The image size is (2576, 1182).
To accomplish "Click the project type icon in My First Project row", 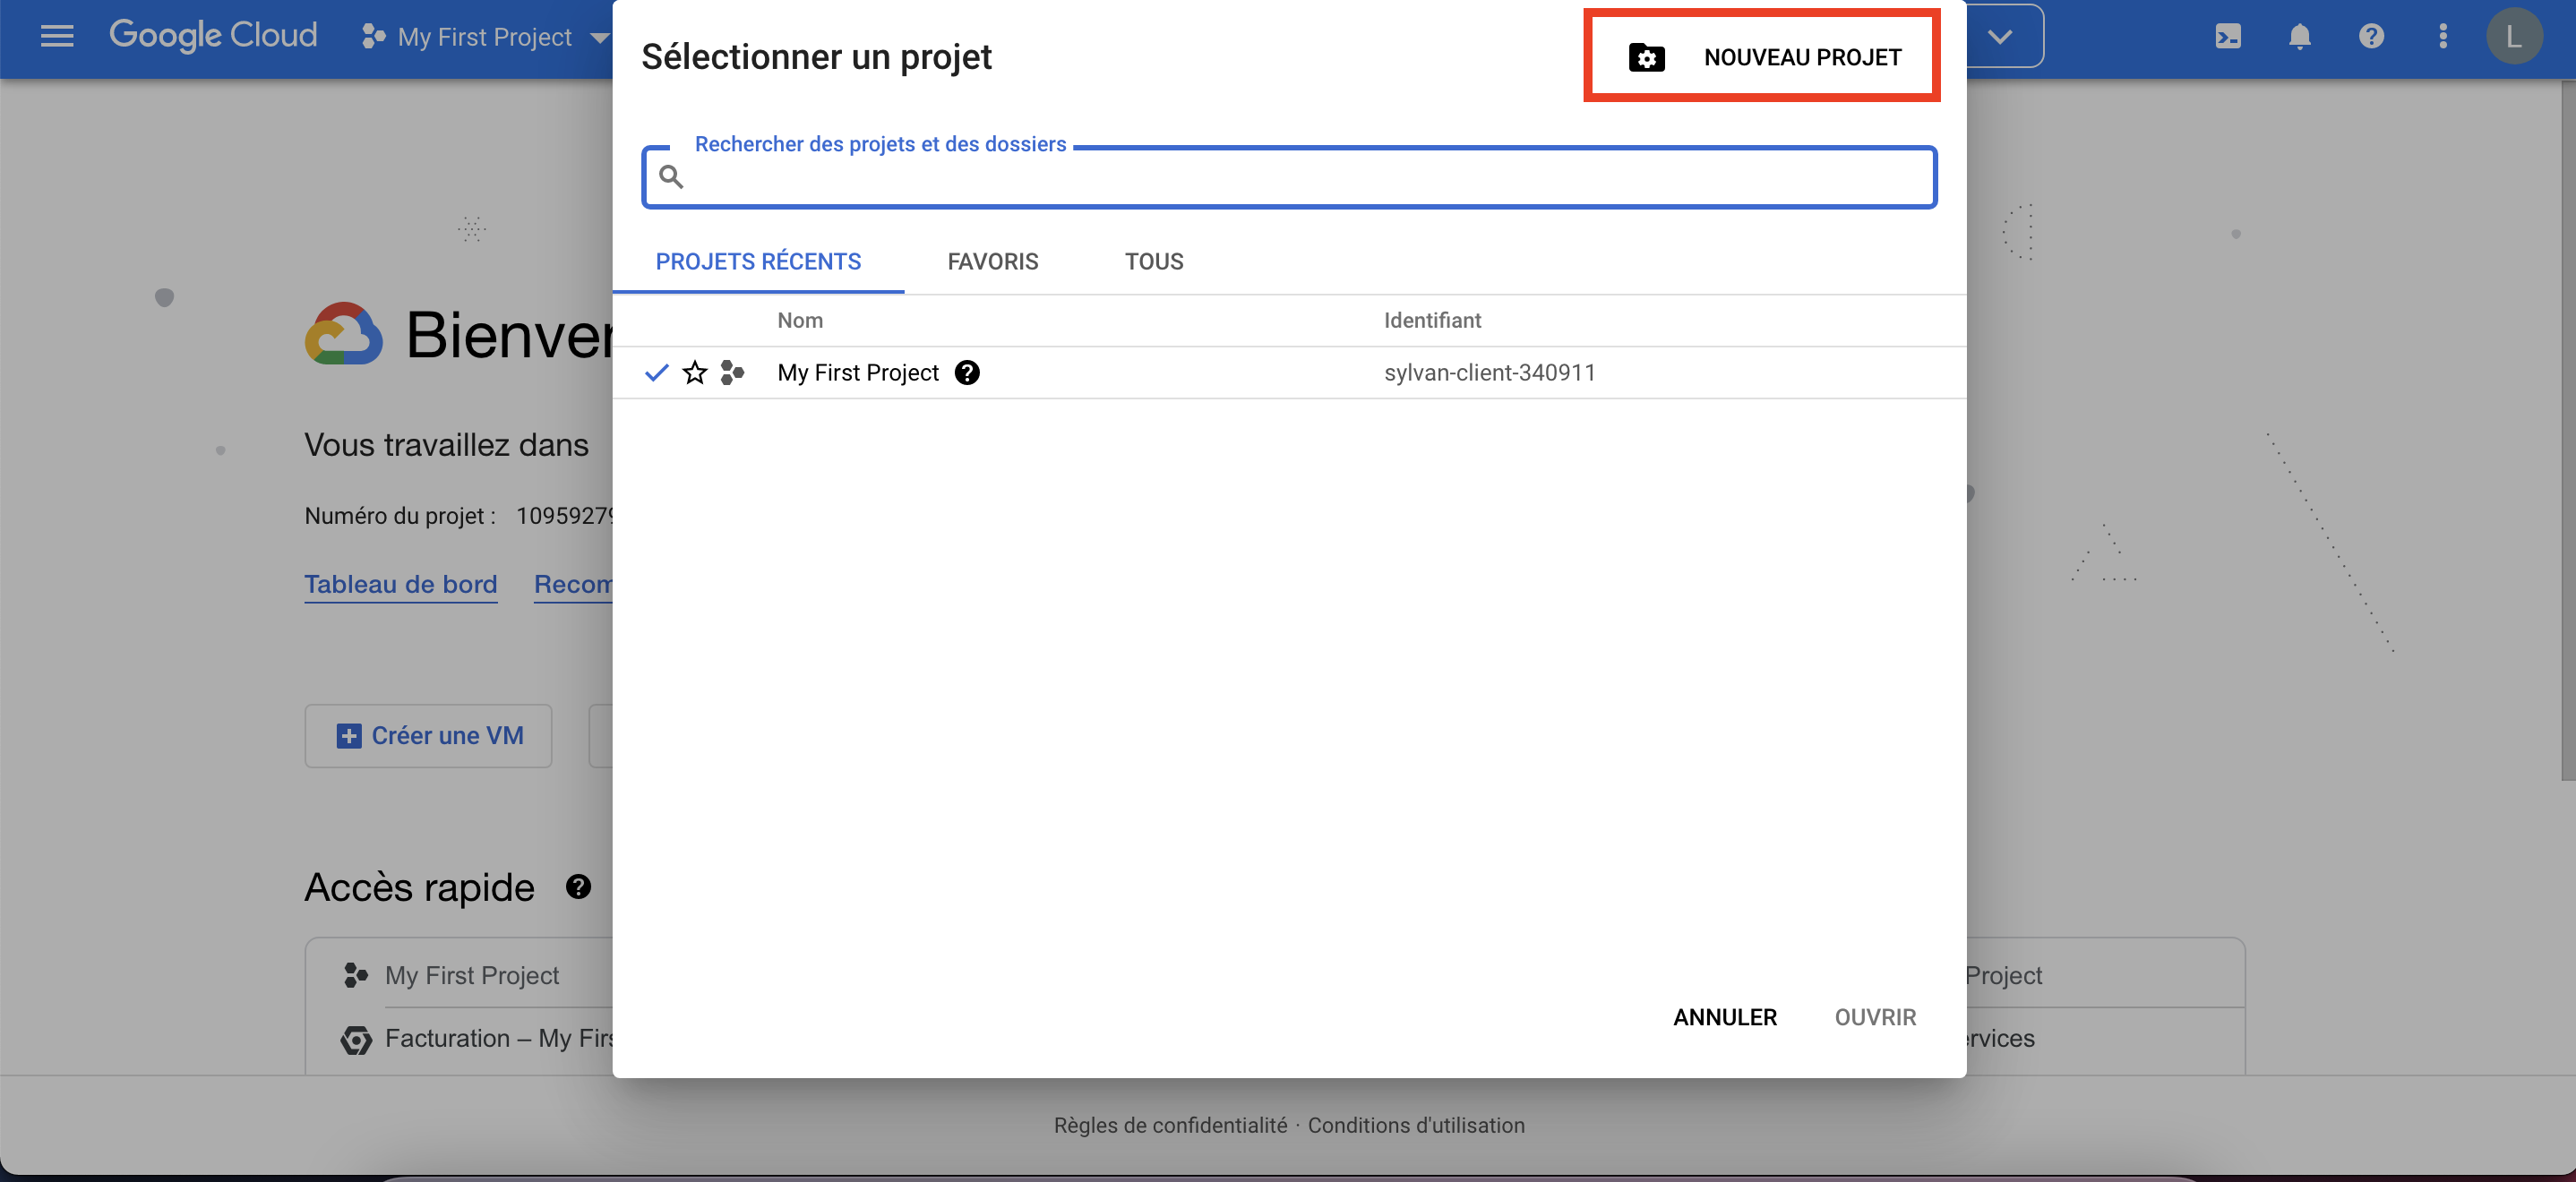I will [733, 373].
